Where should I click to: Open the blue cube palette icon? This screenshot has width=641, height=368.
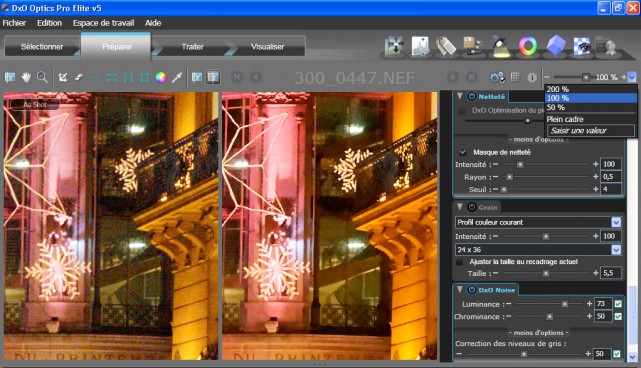tap(556, 45)
